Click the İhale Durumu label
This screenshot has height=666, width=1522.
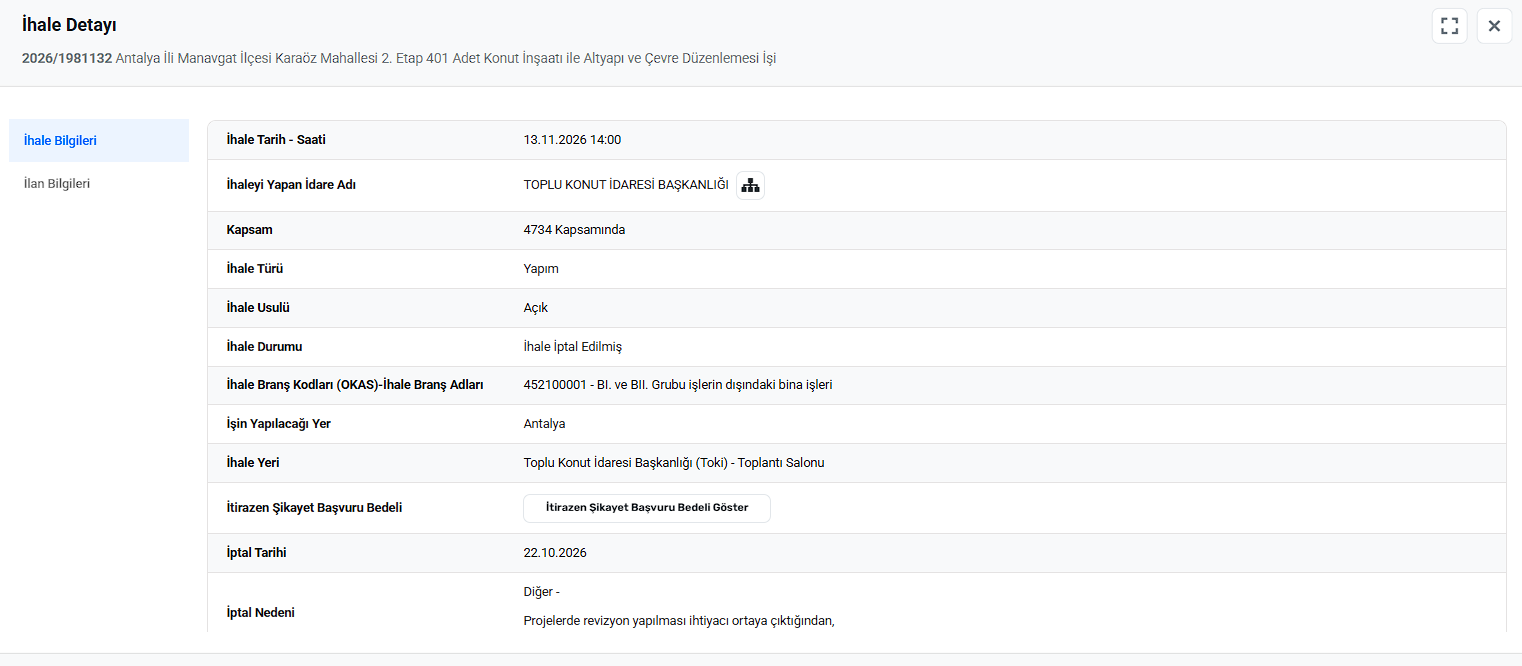coord(264,347)
